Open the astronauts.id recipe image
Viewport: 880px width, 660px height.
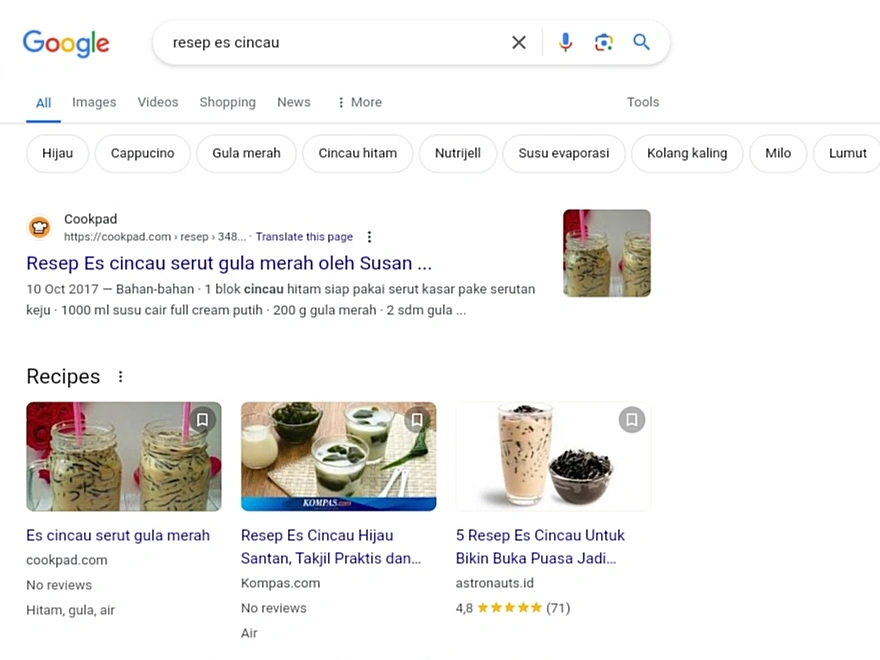click(x=553, y=456)
